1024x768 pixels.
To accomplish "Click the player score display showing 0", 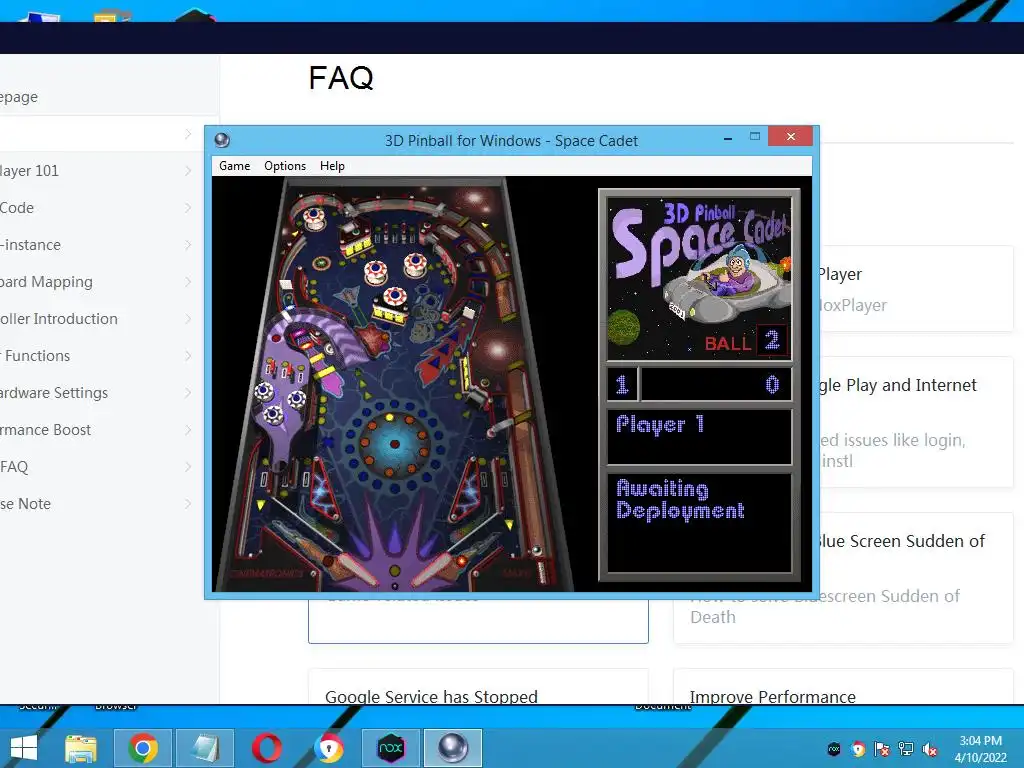I will (x=716, y=385).
